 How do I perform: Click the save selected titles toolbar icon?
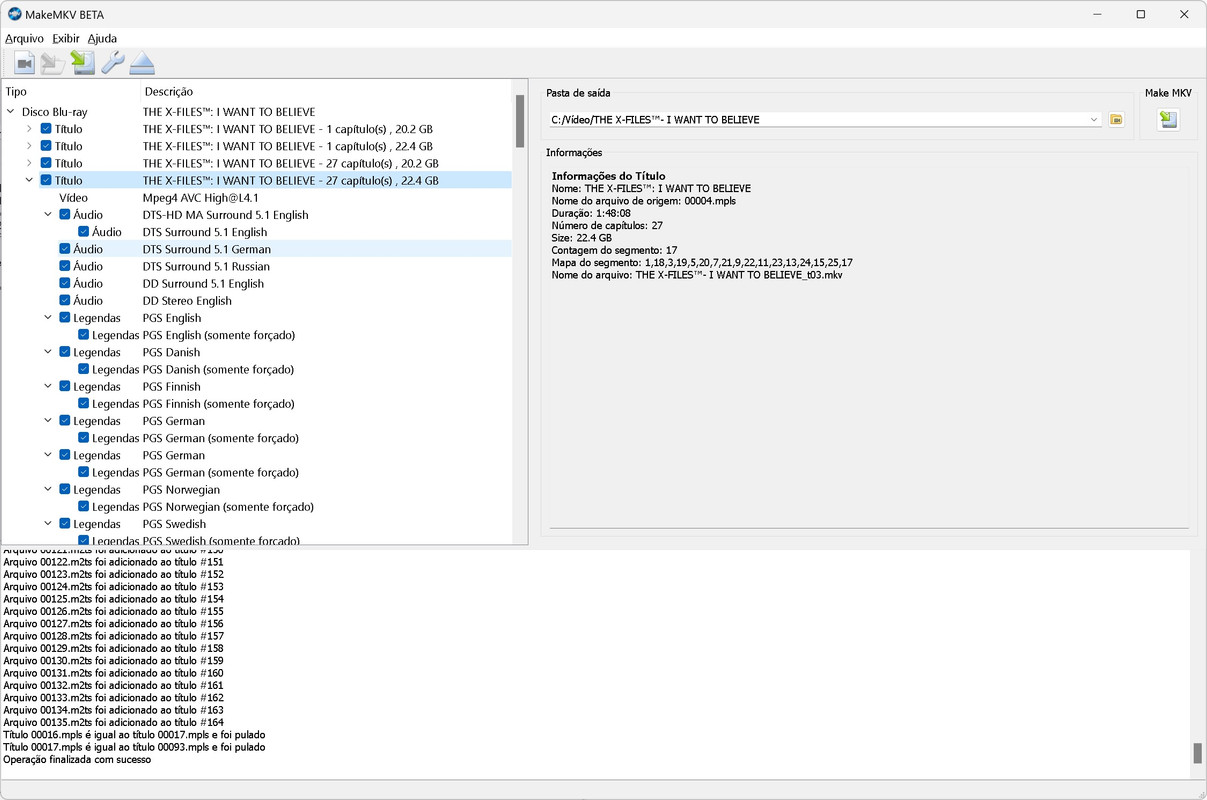83,64
